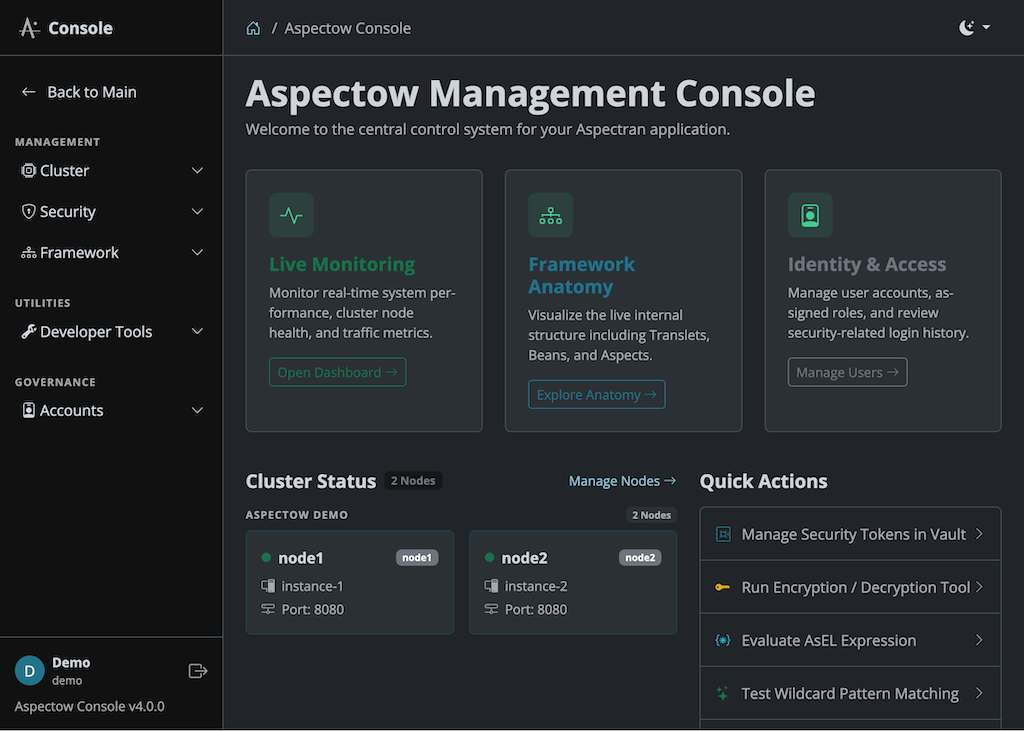1024x731 pixels.
Task: Click the Framework Anatomy card title
Action: [x=581, y=276]
